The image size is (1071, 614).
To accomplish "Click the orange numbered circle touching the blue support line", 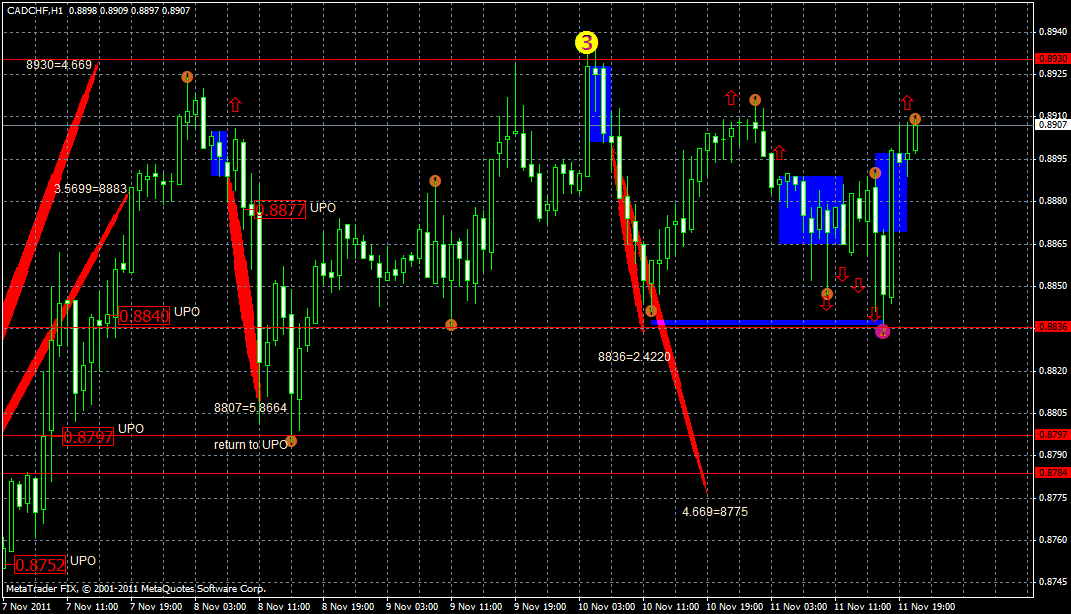I will (651, 311).
